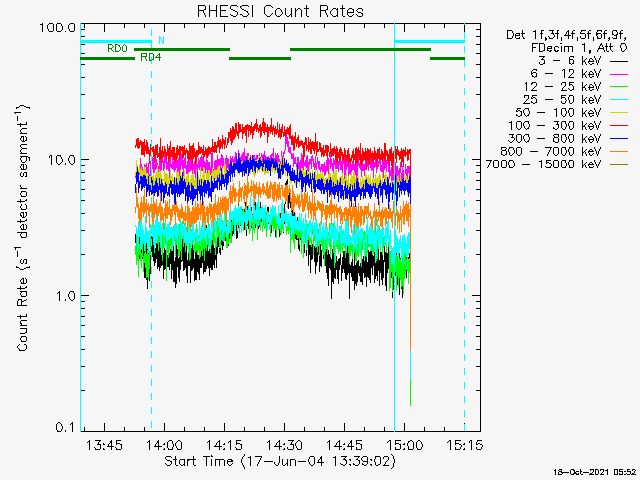Click olive line swatch for 7000 - 15000 keV
The image size is (640, 480).
619,165
